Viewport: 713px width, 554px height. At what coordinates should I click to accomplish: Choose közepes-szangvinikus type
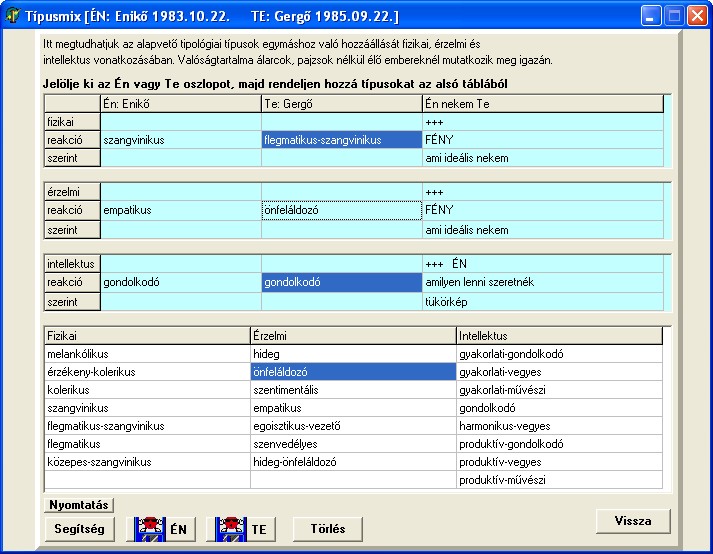coord(147,462)
